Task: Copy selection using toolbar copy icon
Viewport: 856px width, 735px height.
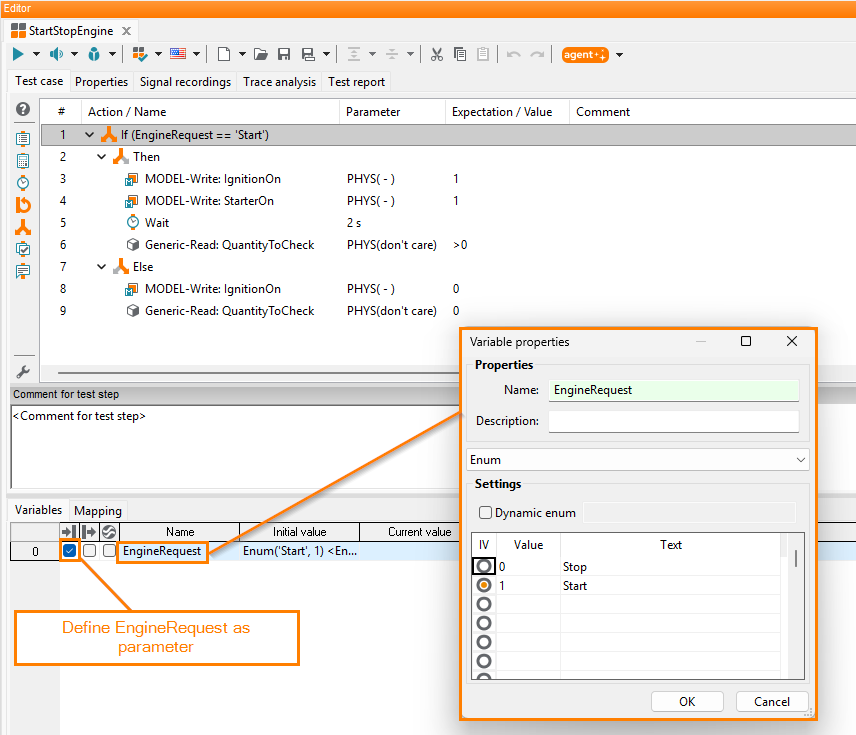Action: click(x=460, y=54)
